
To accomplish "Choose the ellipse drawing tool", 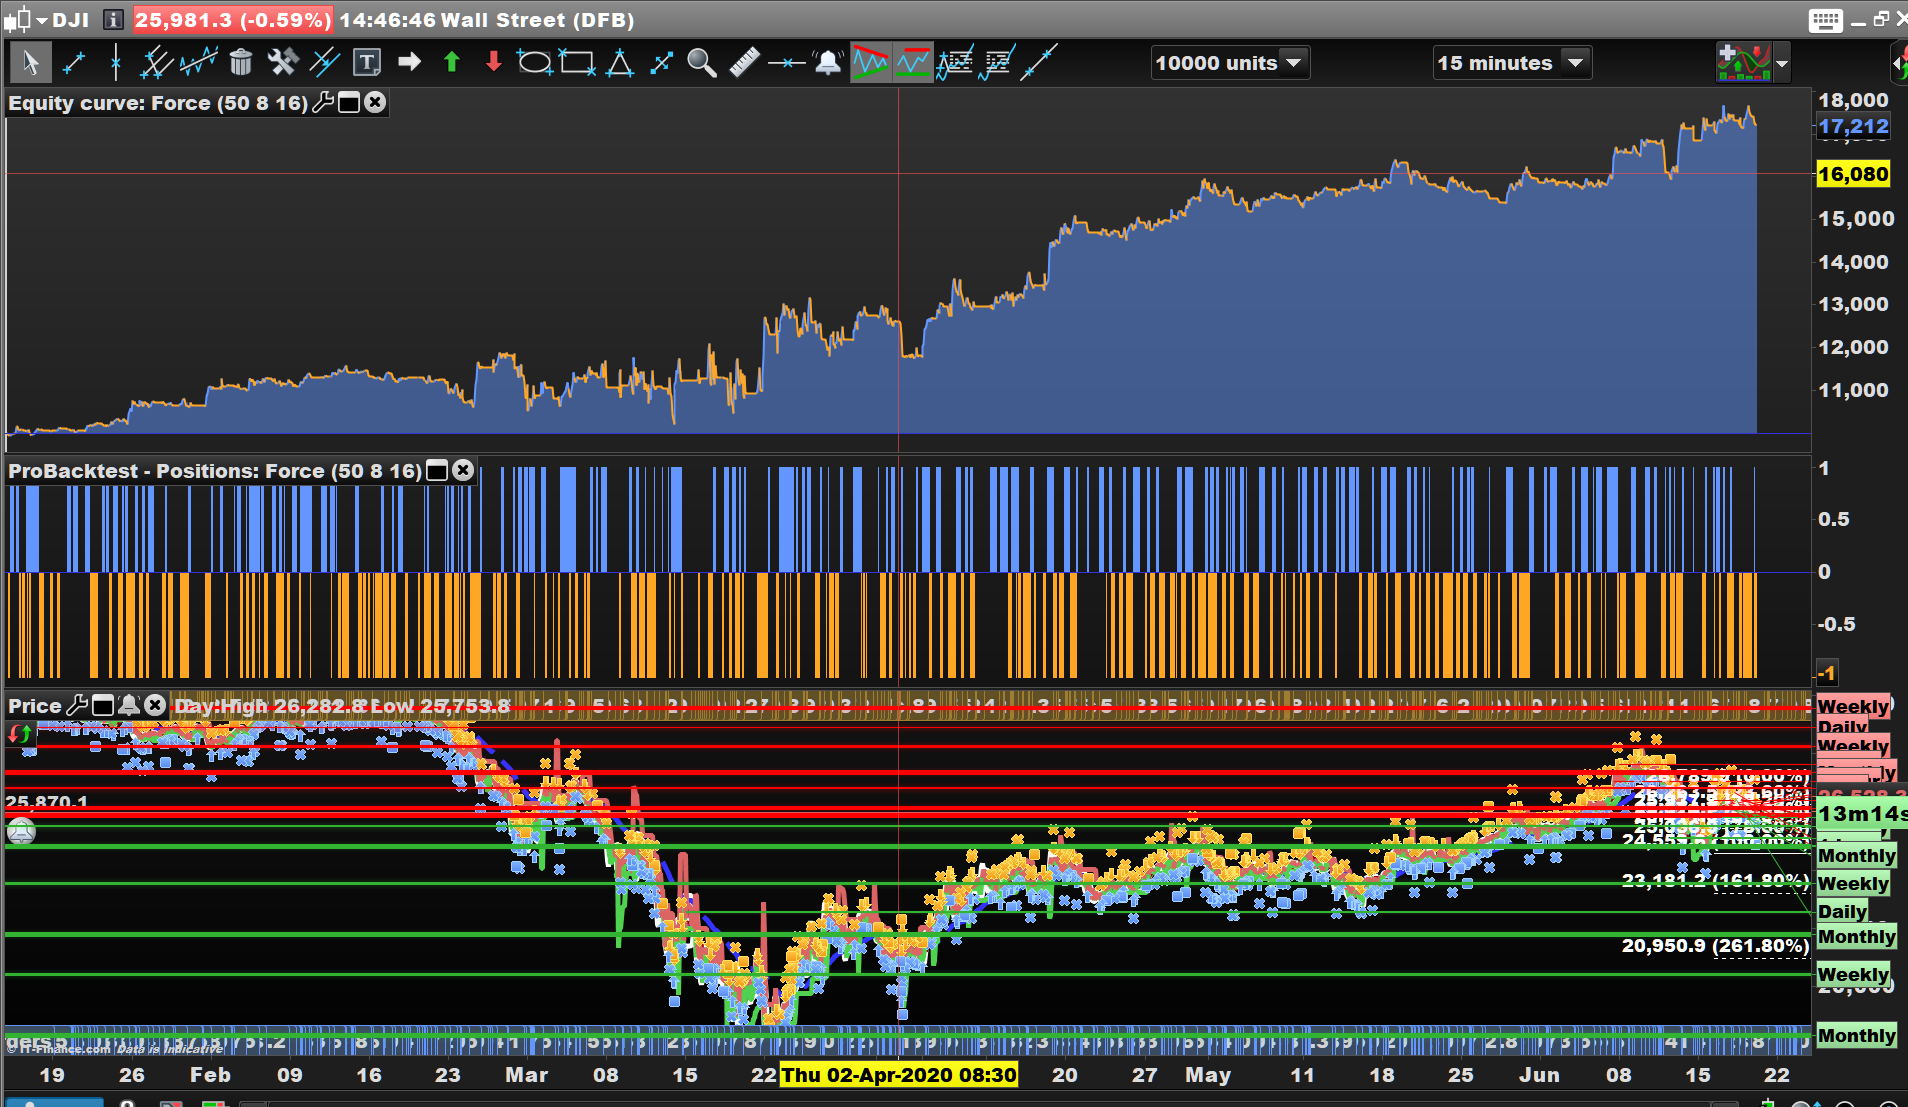I will pyautogui.click(x=534, y=63).
